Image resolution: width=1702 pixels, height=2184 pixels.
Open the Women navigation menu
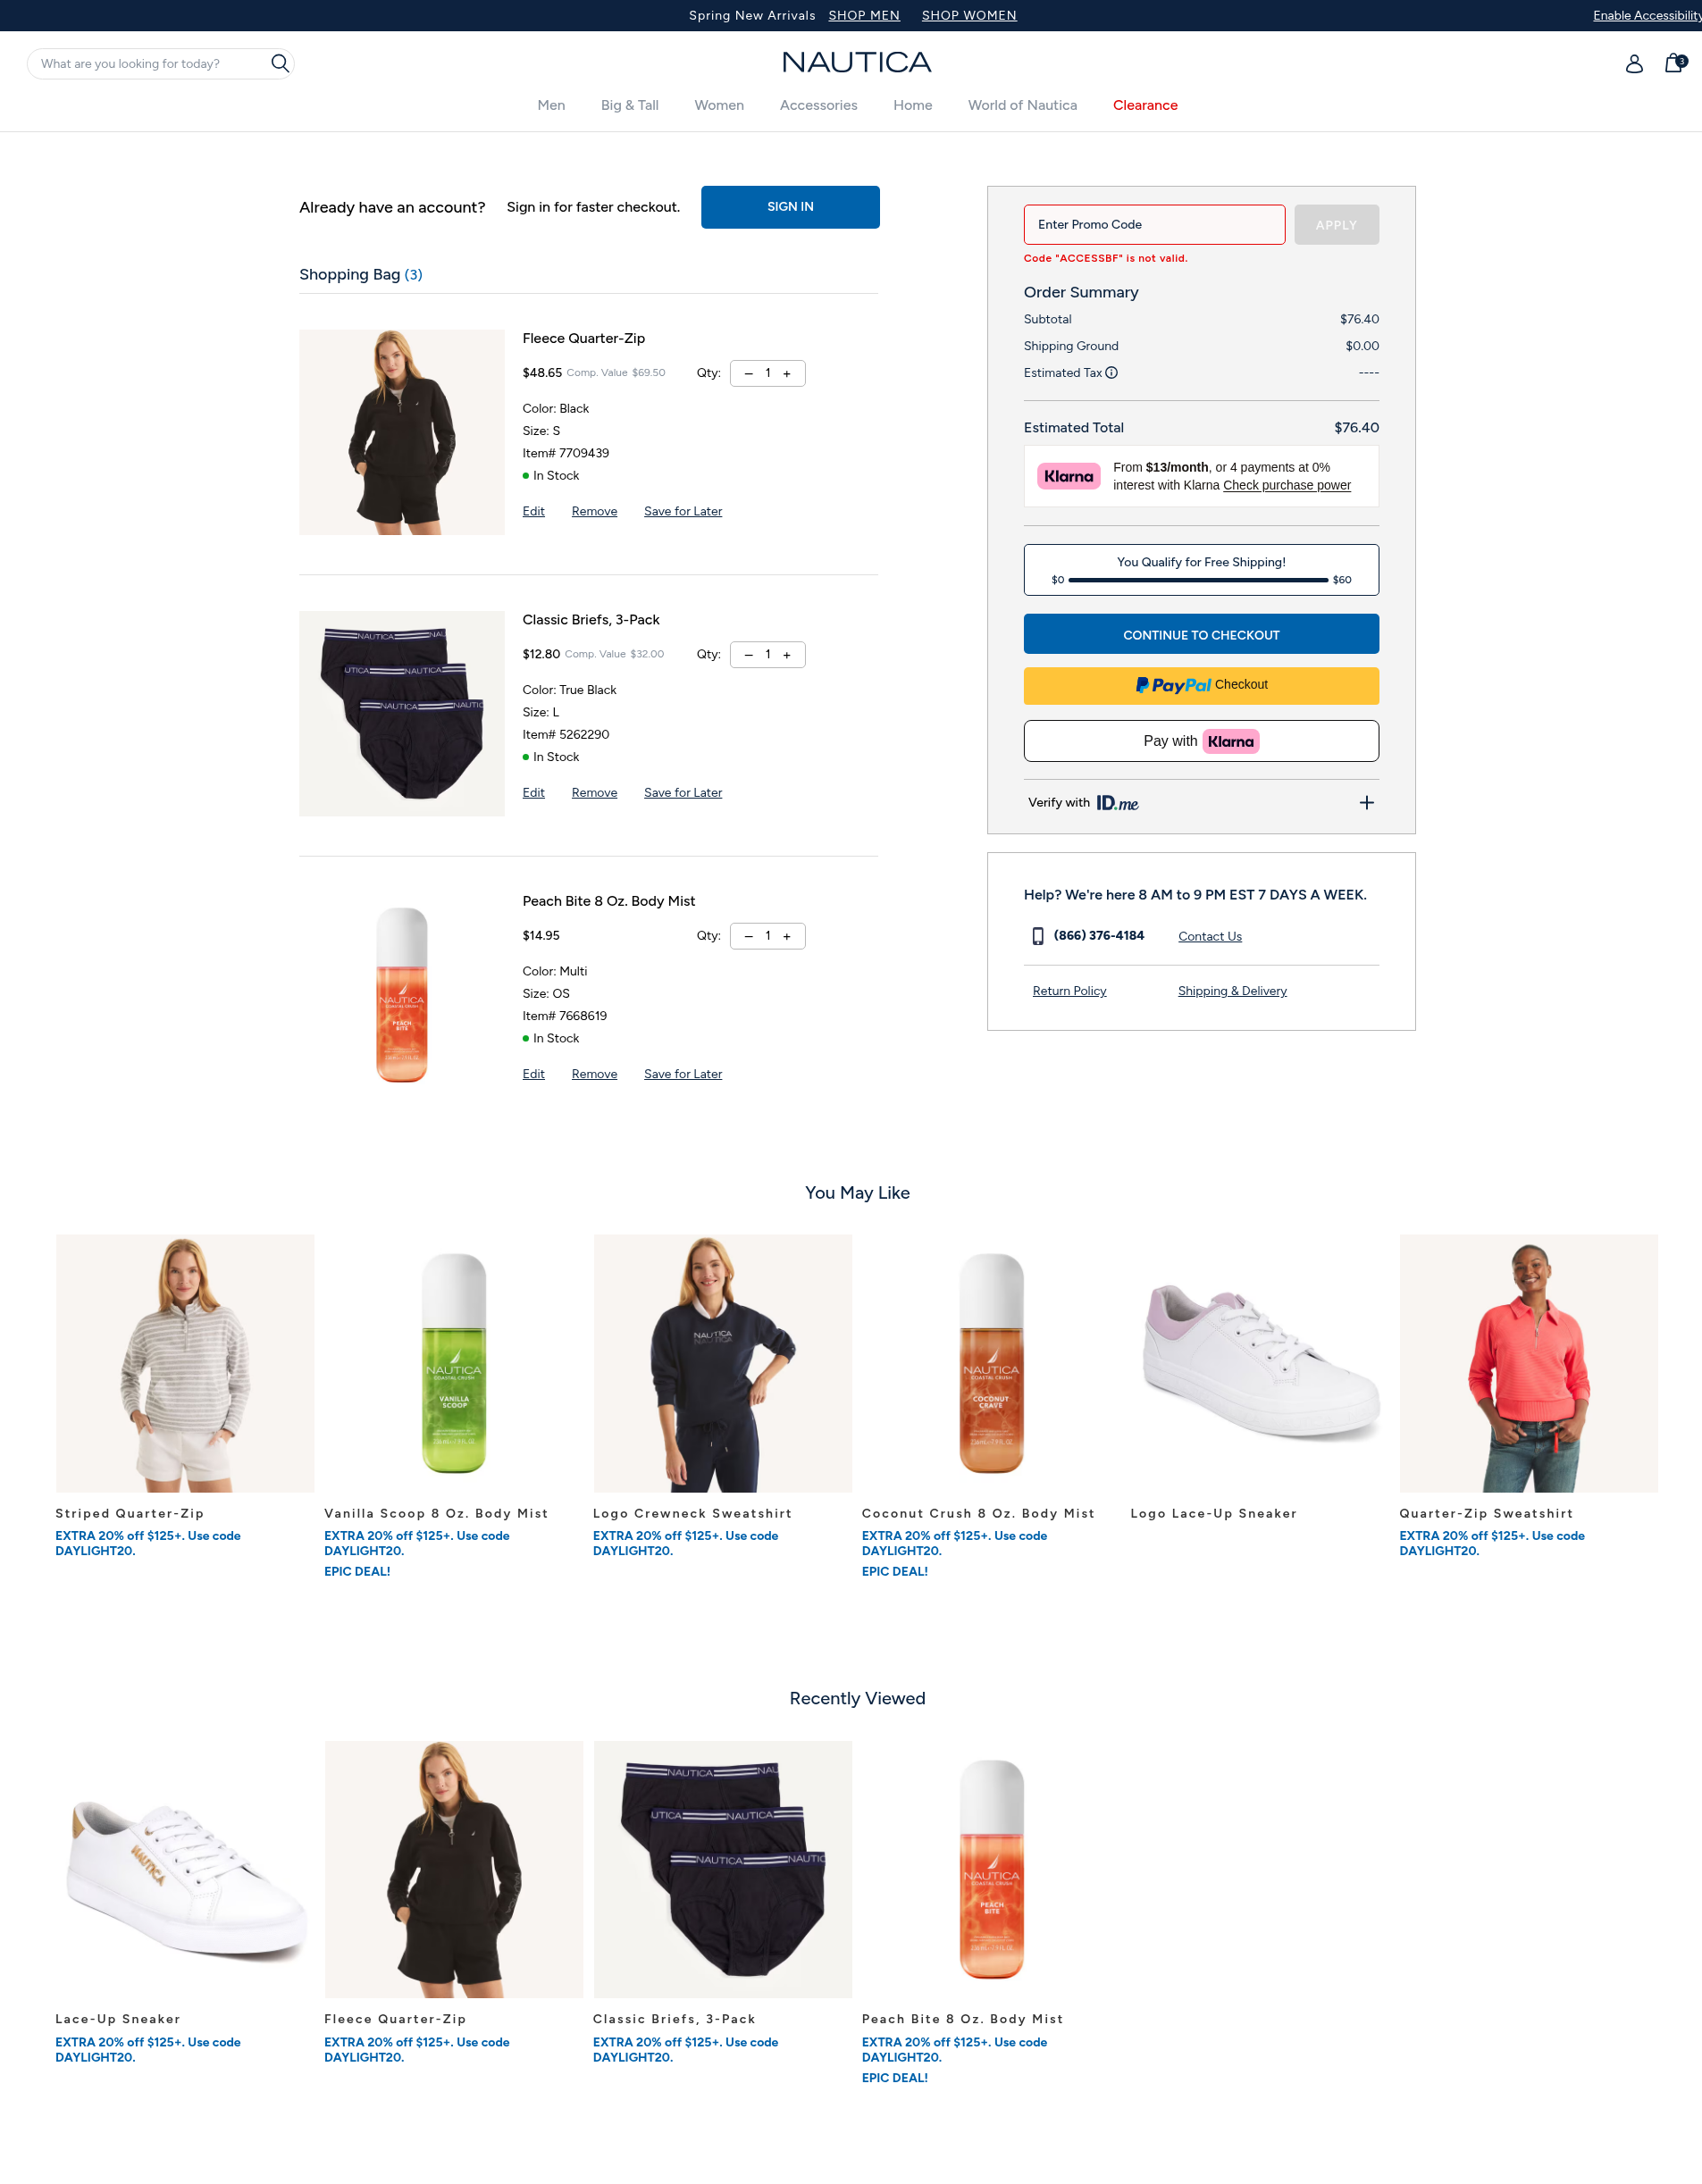coord(719,106)
